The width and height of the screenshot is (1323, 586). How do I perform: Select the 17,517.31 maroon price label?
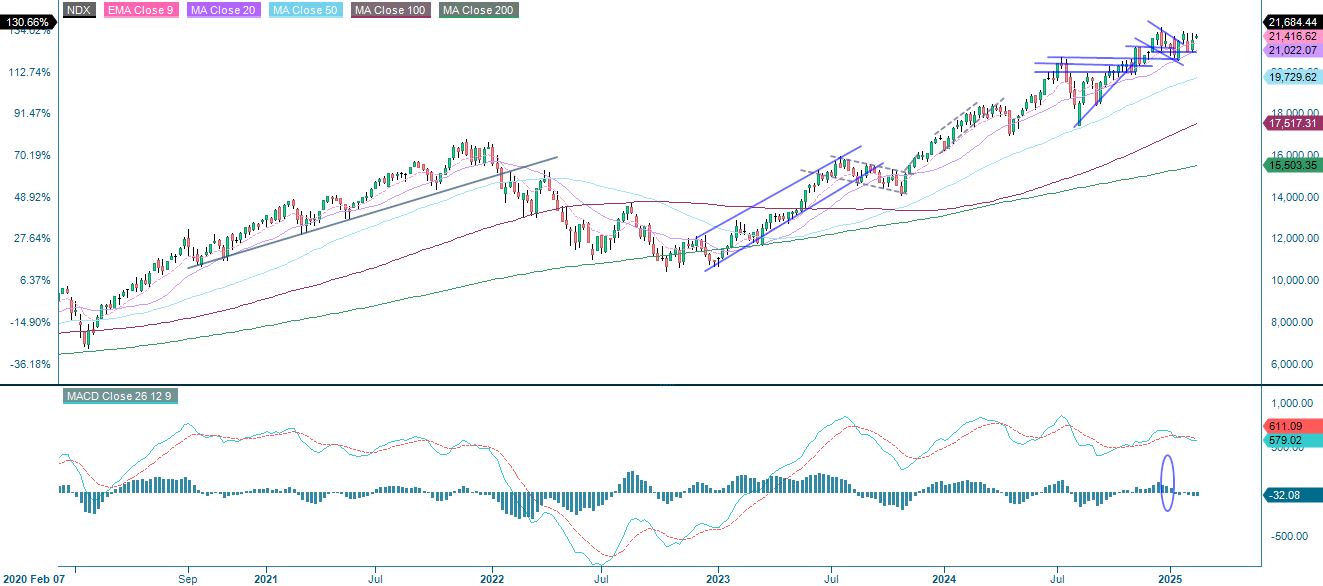(x=1288, y=124)
